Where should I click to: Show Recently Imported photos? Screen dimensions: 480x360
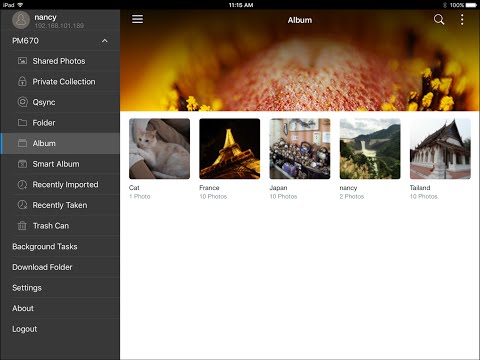click(60, 185)
